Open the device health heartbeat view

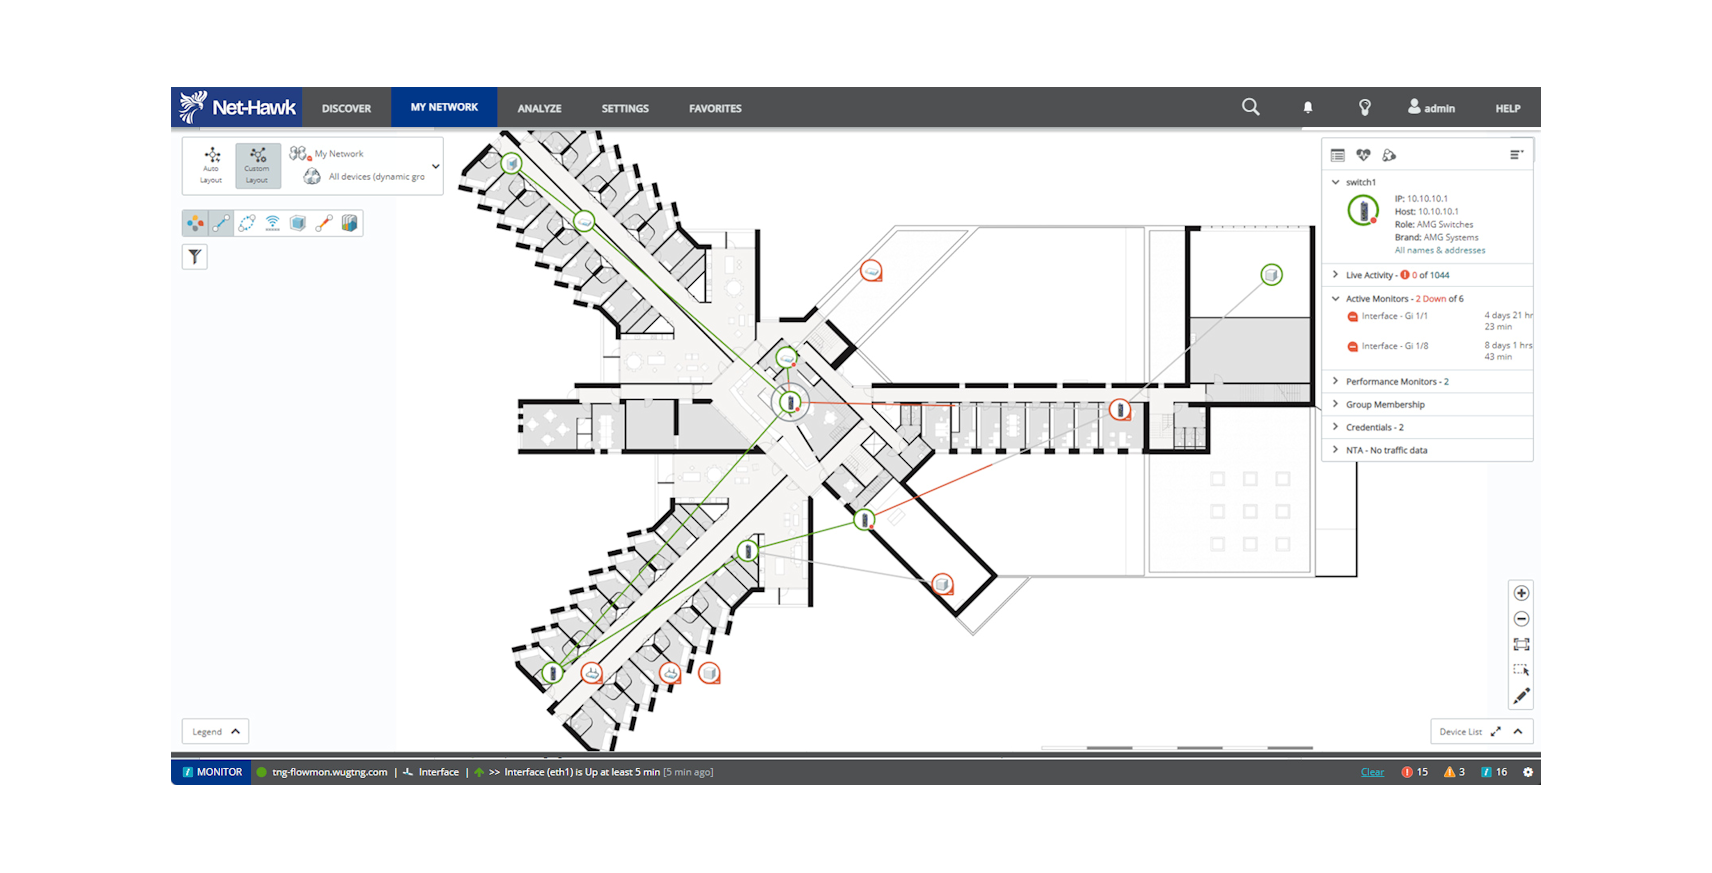[1363, 155]
